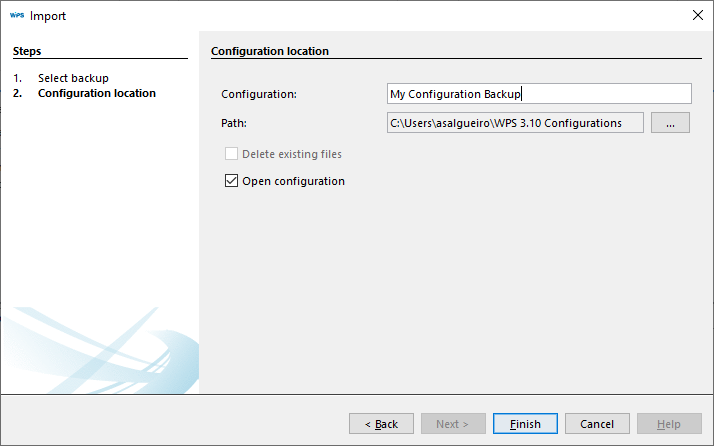Toggle the 'Delete existing files' checkbox

tap(232, 154)
